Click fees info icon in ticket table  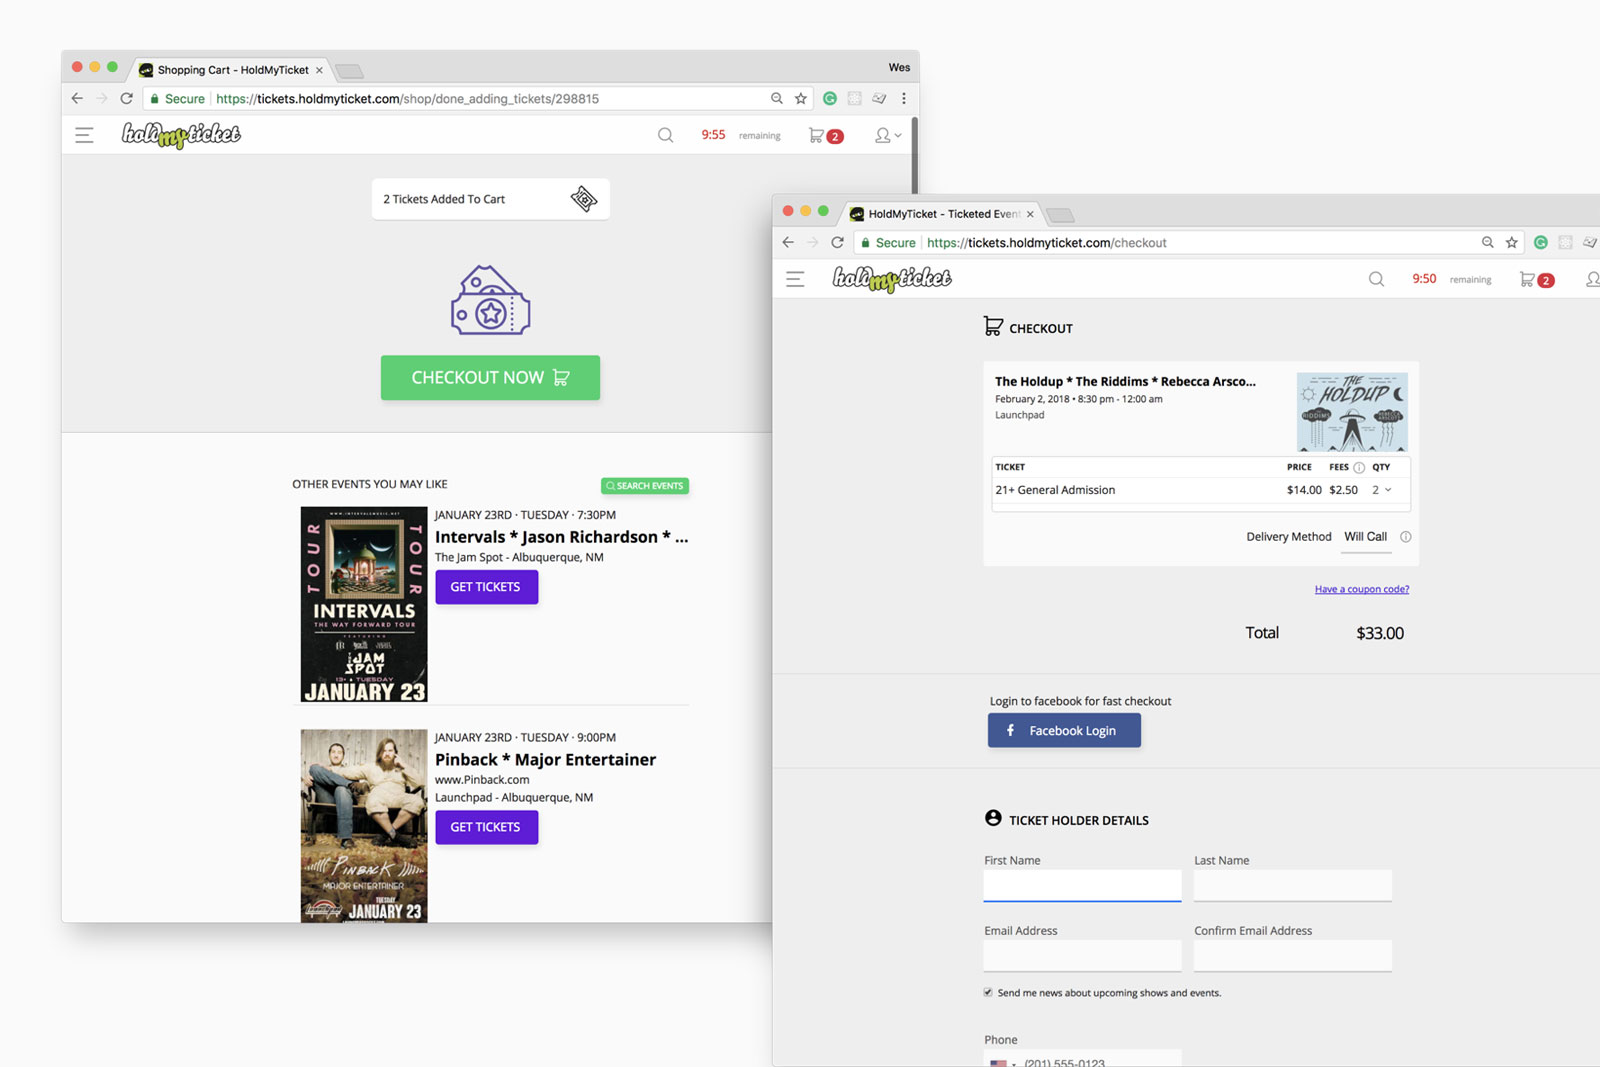(1359, 467)
